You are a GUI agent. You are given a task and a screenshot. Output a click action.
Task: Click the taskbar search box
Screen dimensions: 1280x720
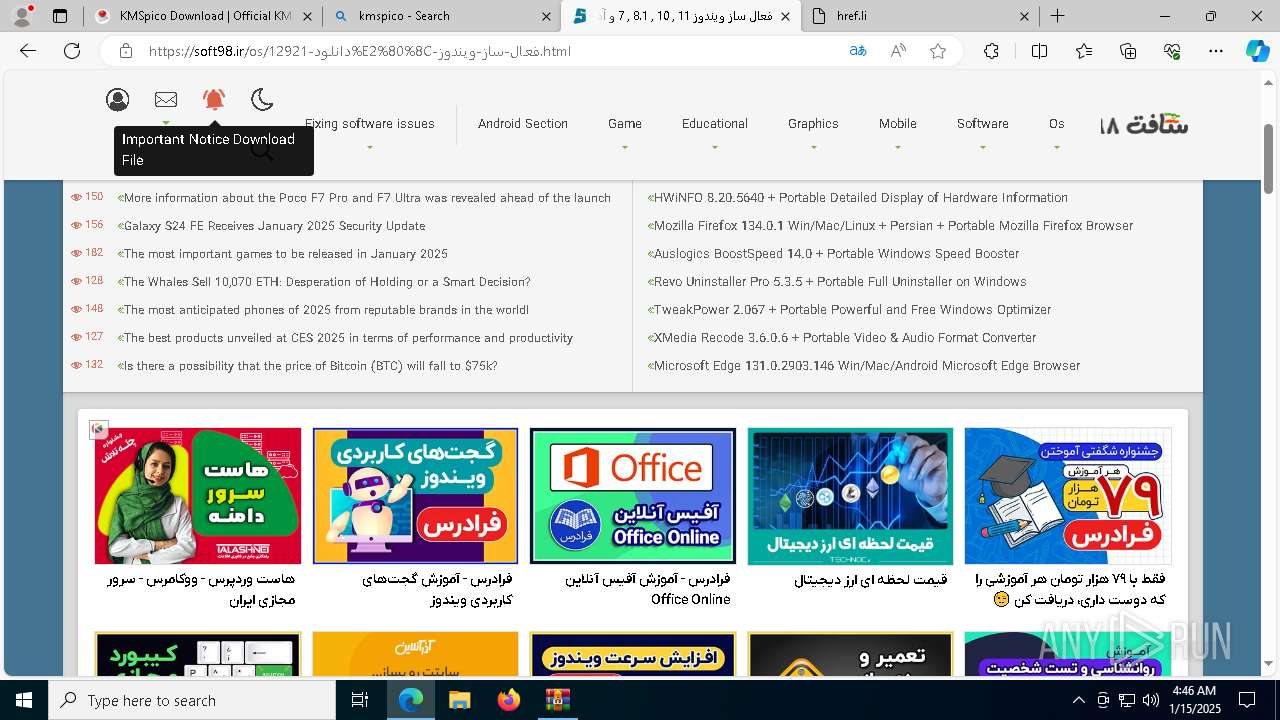tap(192, 700)
